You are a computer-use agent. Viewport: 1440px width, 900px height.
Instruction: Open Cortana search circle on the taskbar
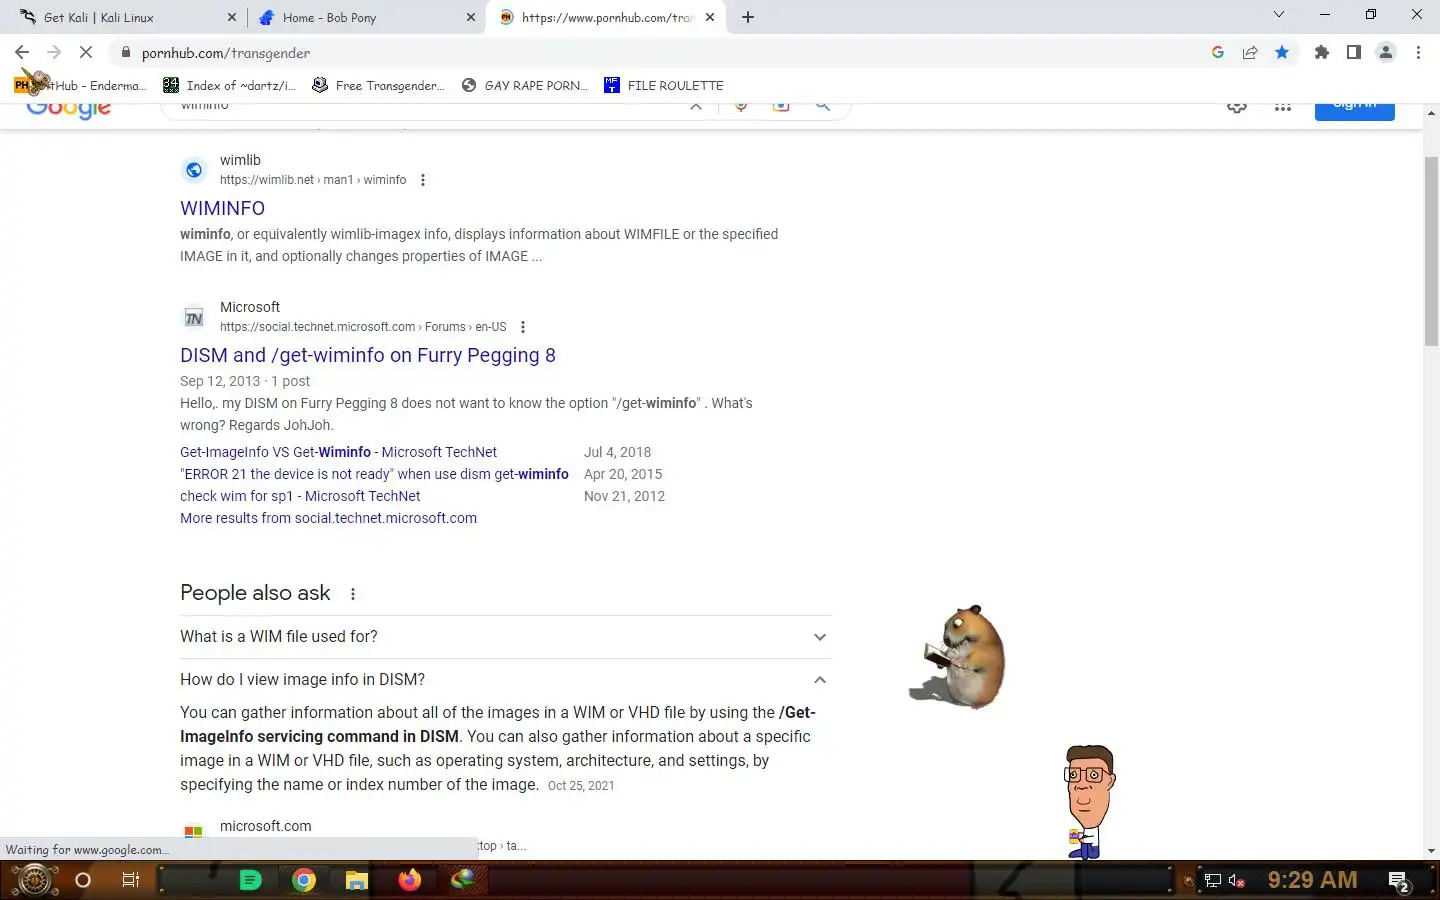83,880
